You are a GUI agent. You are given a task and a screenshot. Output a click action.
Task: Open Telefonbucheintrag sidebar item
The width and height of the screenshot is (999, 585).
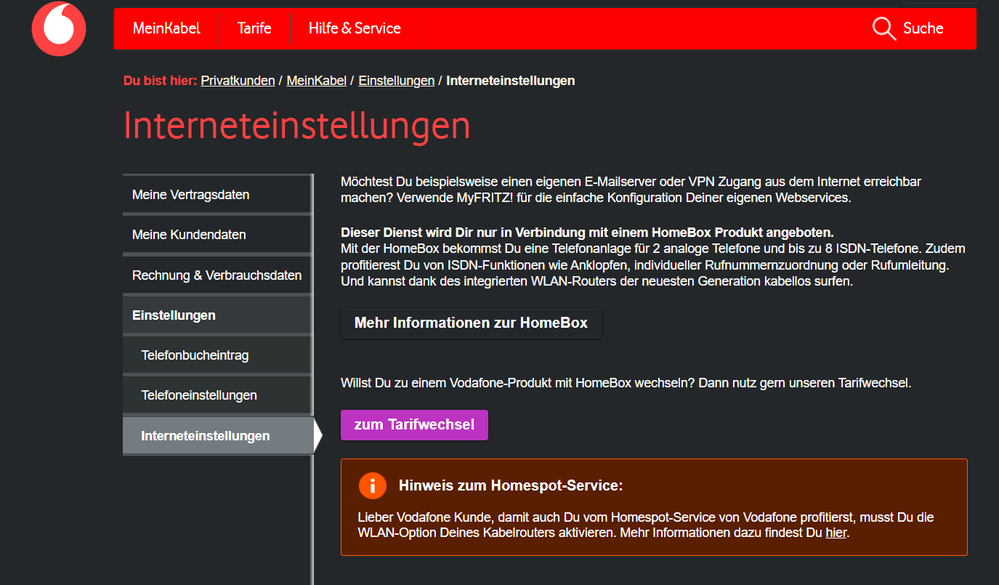[217, 356]
